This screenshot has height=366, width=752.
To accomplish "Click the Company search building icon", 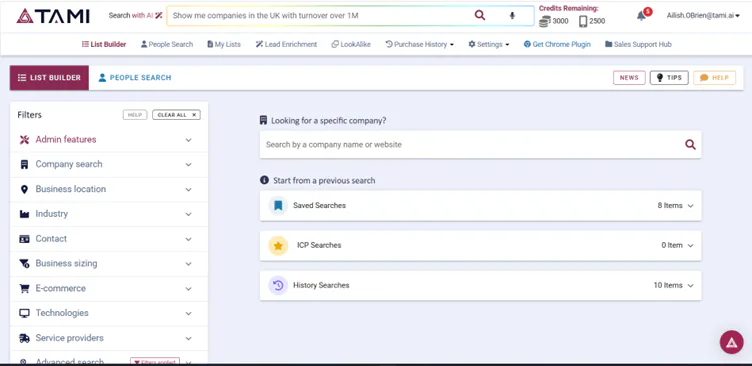I will (x=24, y=165).
